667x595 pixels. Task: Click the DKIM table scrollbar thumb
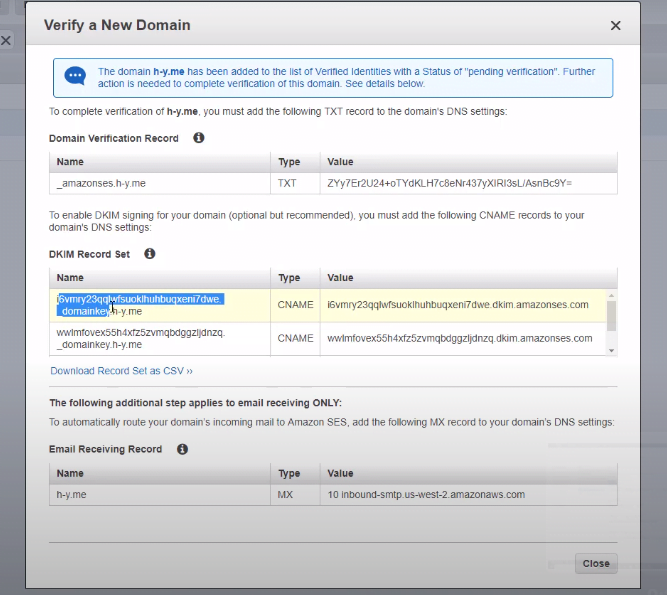(611, 312)
